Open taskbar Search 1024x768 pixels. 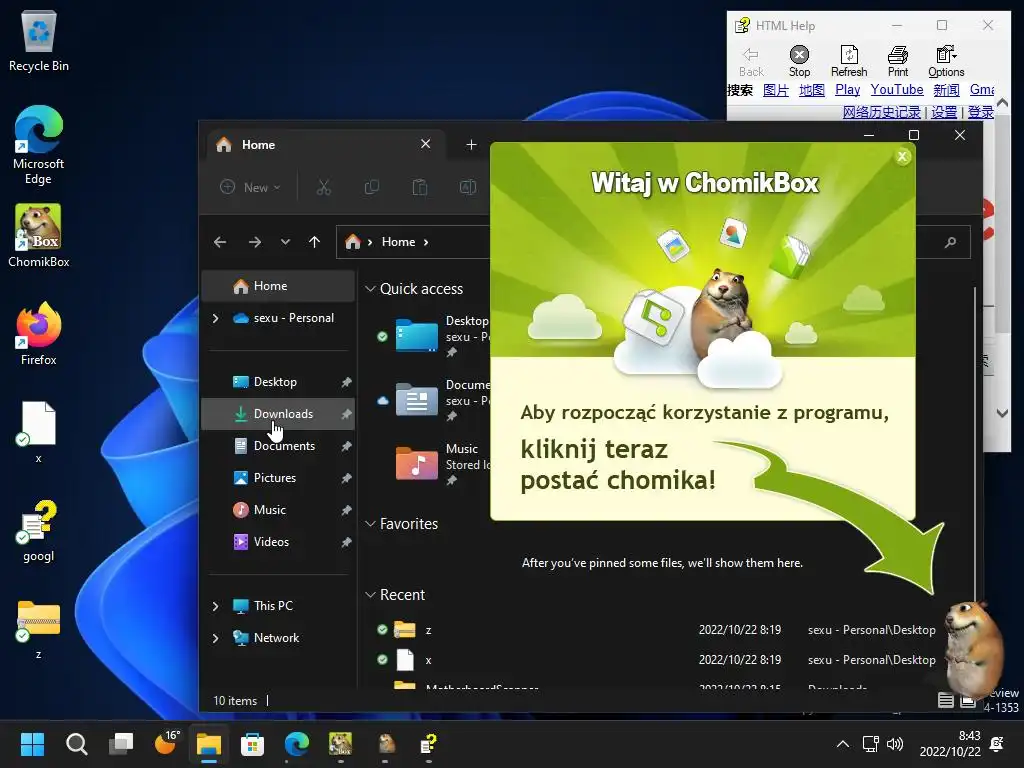(76, 744)
